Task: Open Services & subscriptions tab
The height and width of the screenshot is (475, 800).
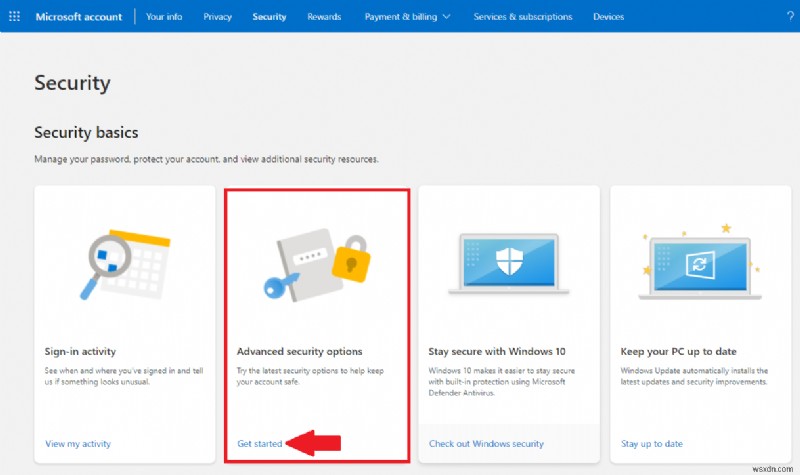Action: point(522,16)
